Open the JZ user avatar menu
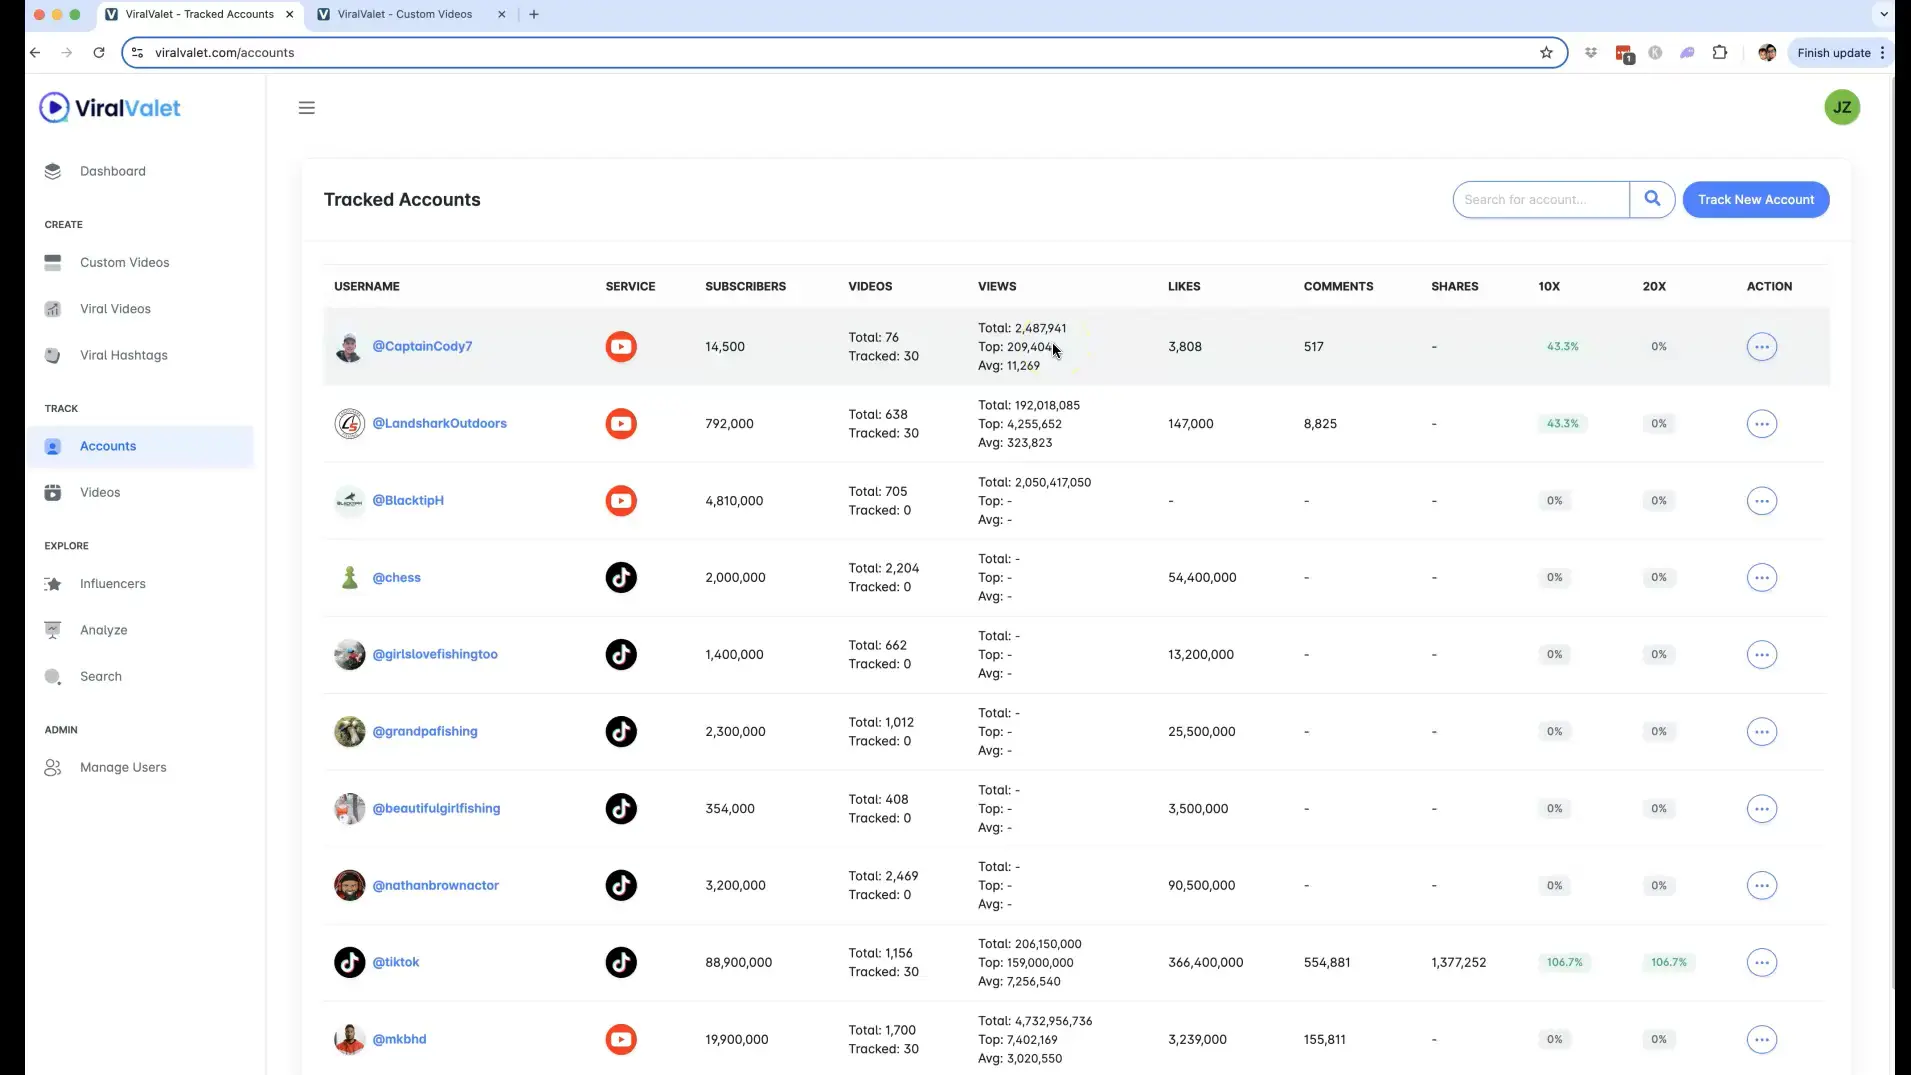 click(1841, 108)
